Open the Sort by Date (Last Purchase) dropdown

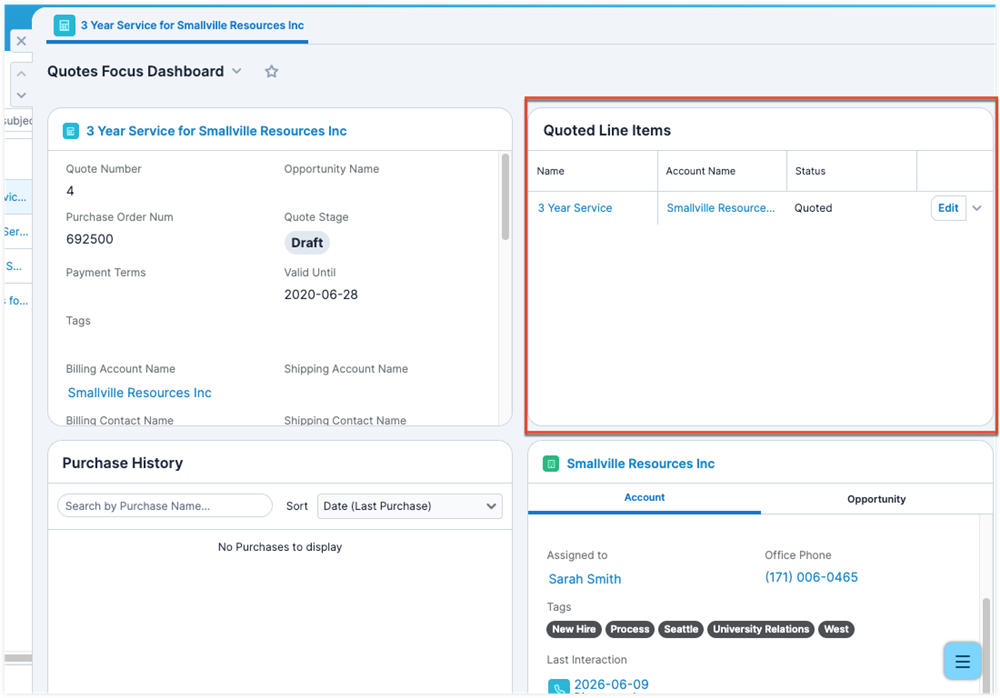[410, 506]
